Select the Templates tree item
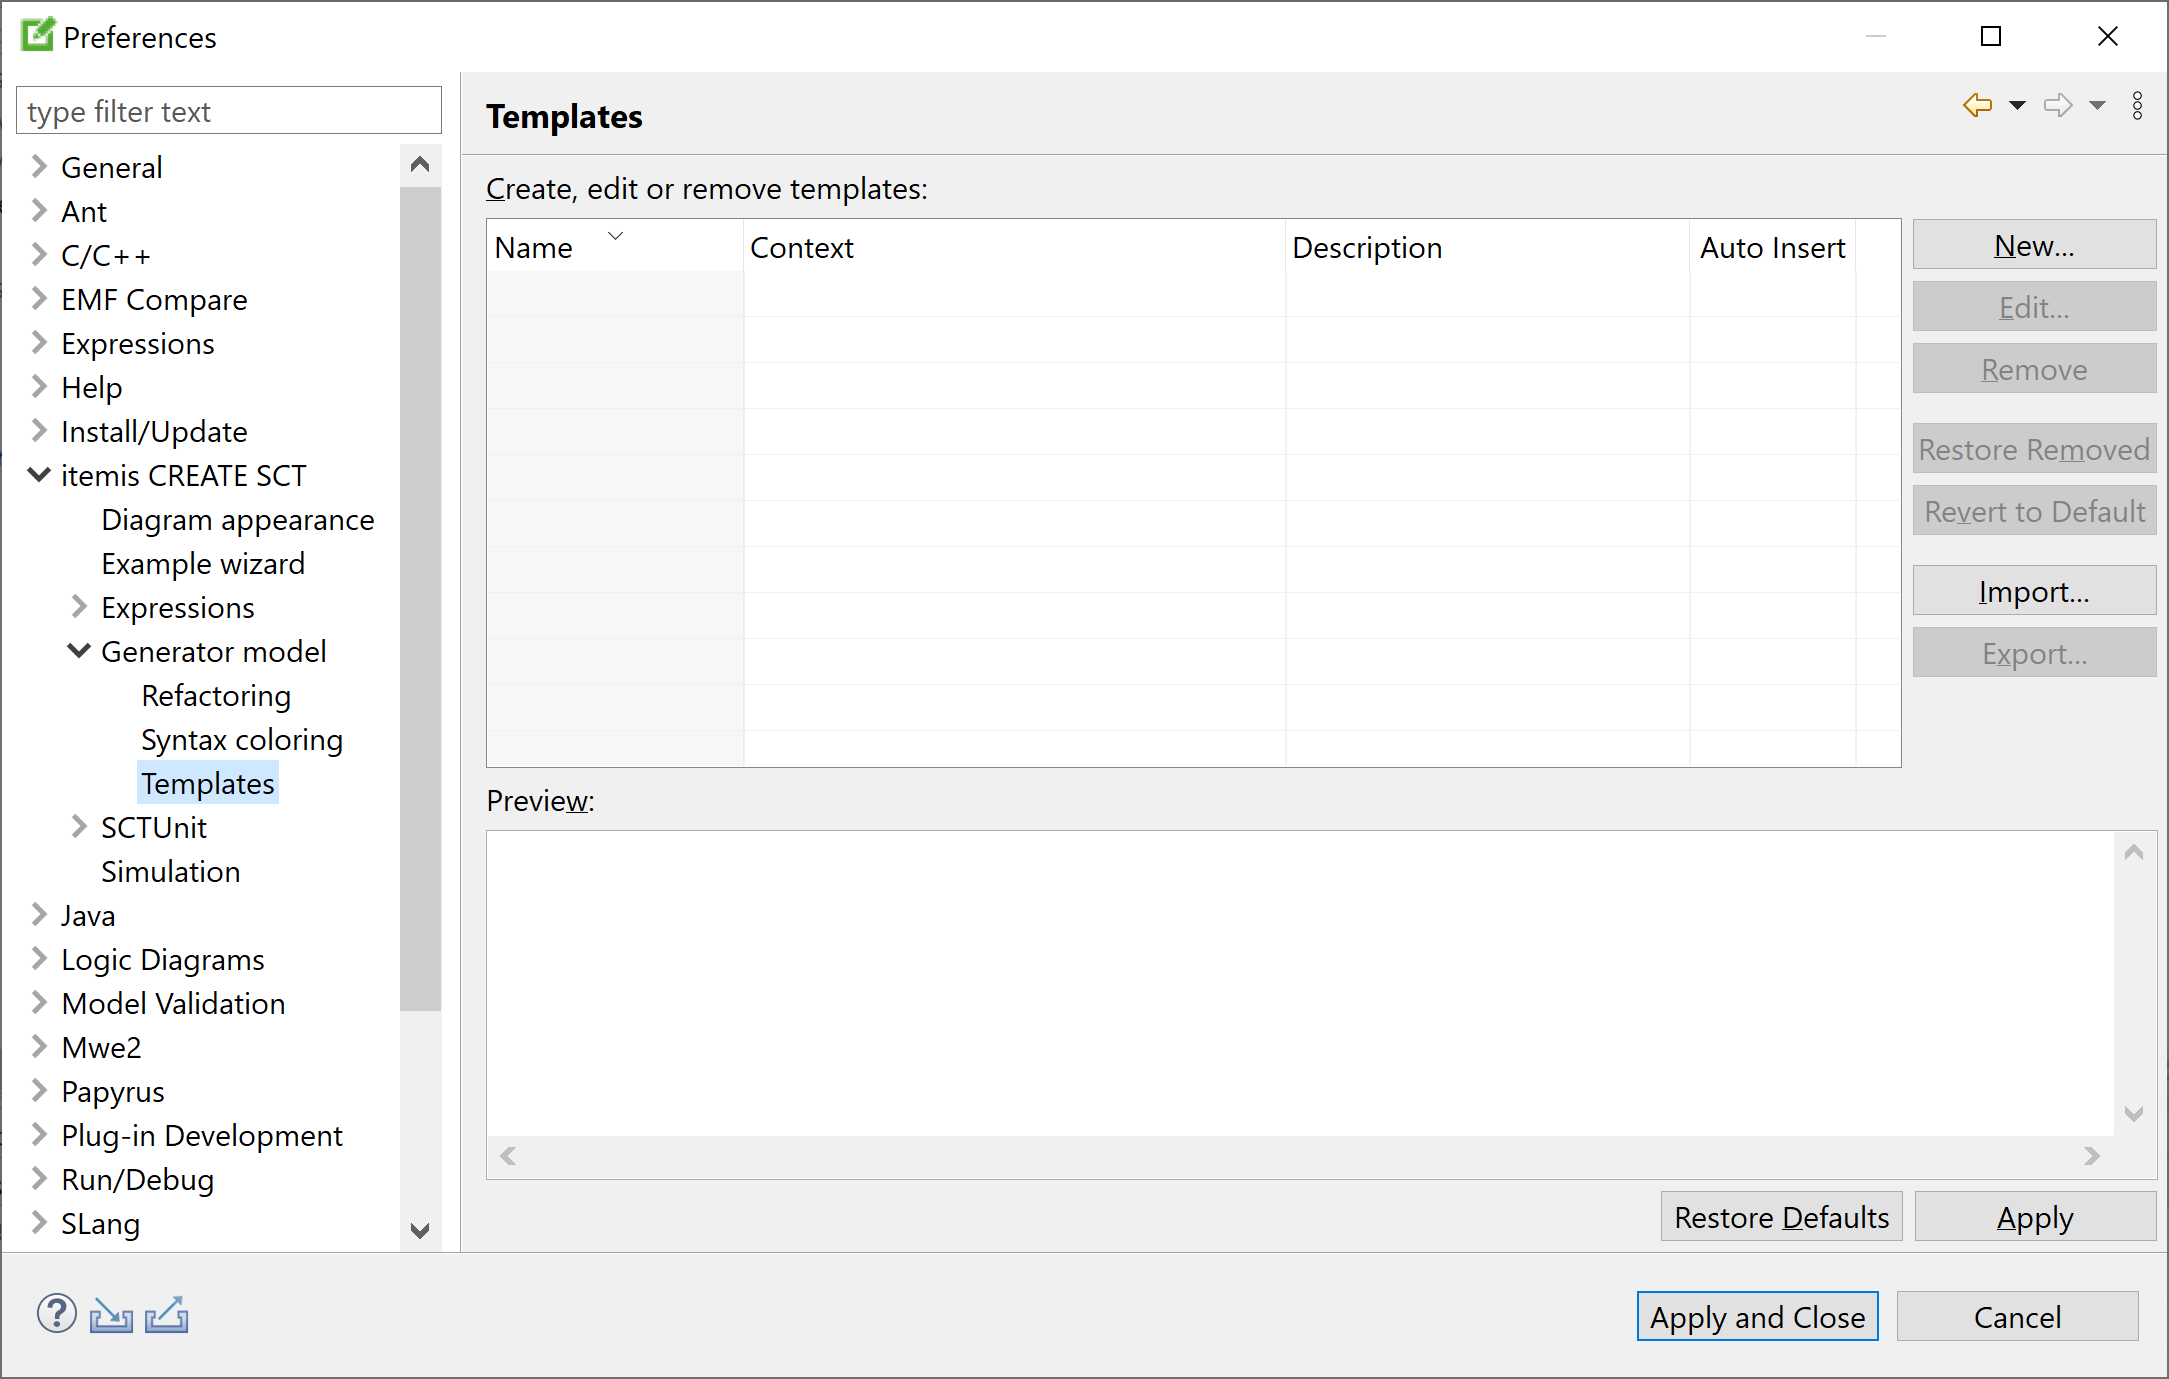Viewport: 2169px width, 1379px height. [x=208, y=784]
